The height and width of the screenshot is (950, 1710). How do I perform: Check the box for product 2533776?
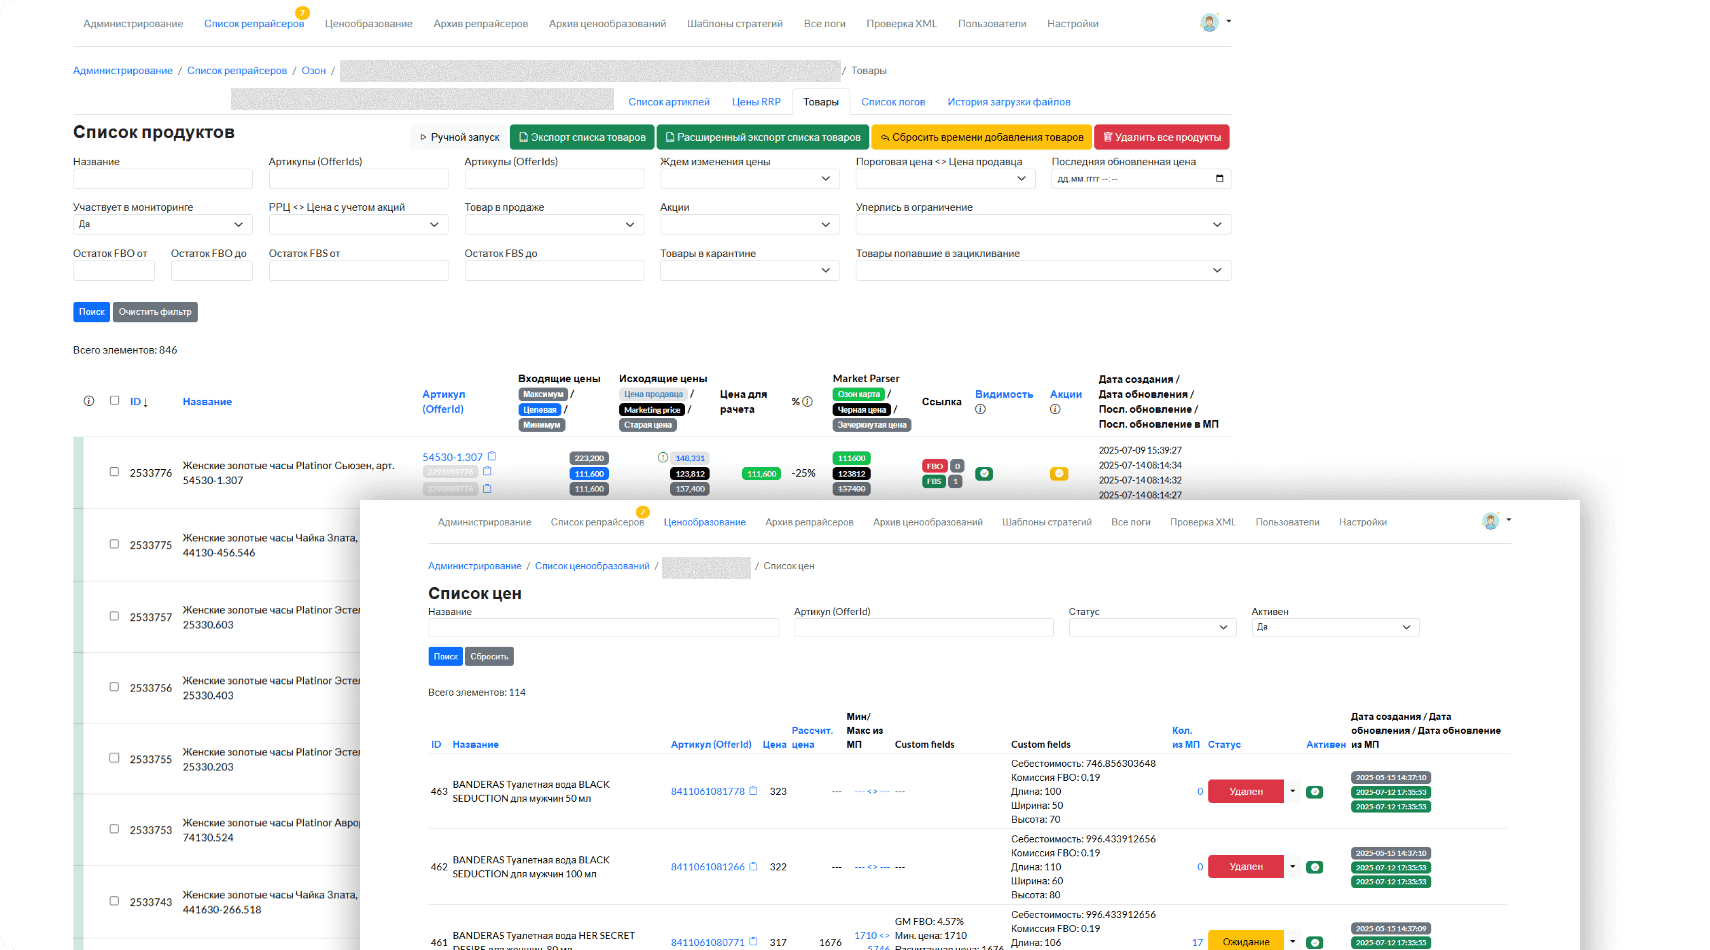click(x=114, y=472)
